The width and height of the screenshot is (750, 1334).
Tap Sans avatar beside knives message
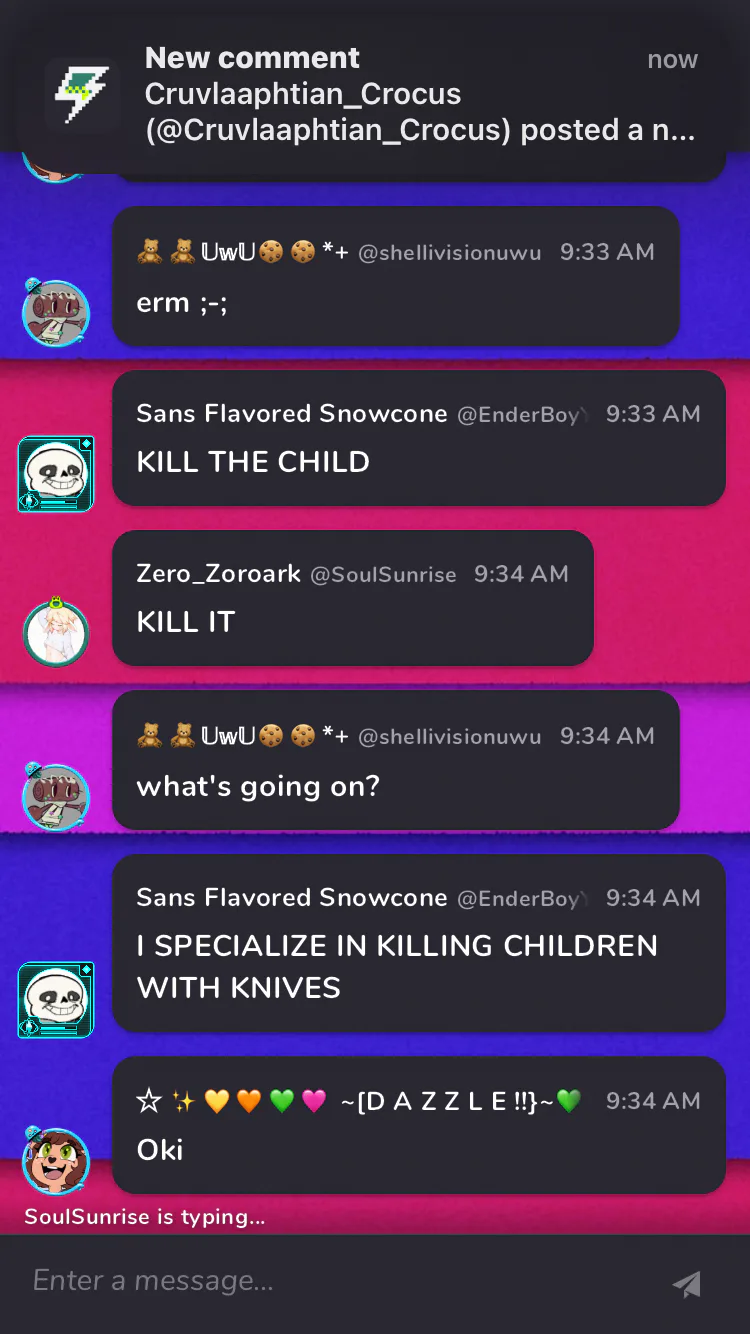[x=56, y=999]
